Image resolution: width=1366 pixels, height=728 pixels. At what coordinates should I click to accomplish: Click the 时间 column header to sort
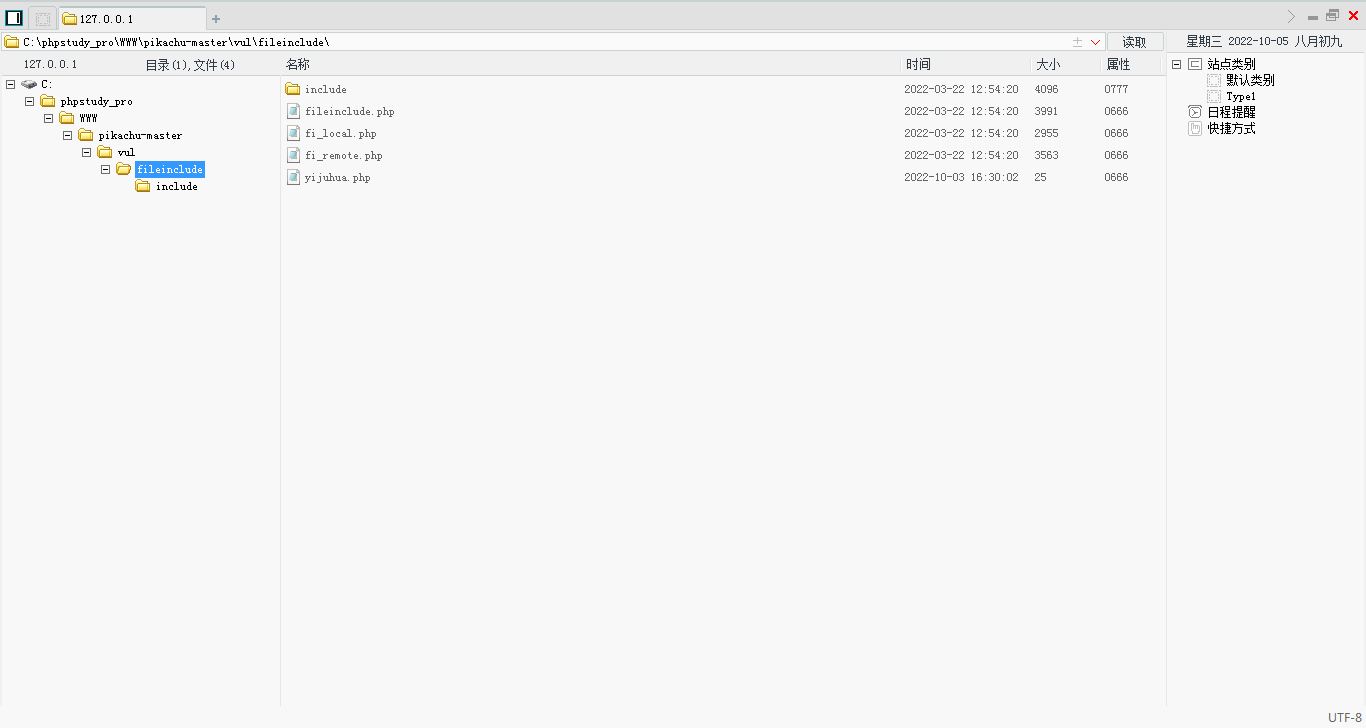pos(918,63)
